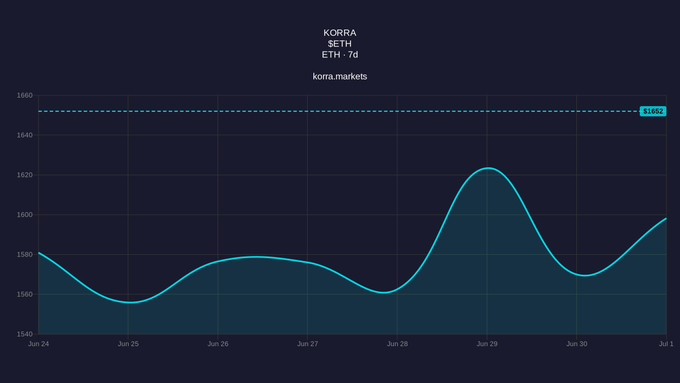Click the Jun 26 date label
Image resolution: width=680 pixels, height=383 pixels.
[x=218, y=344]
